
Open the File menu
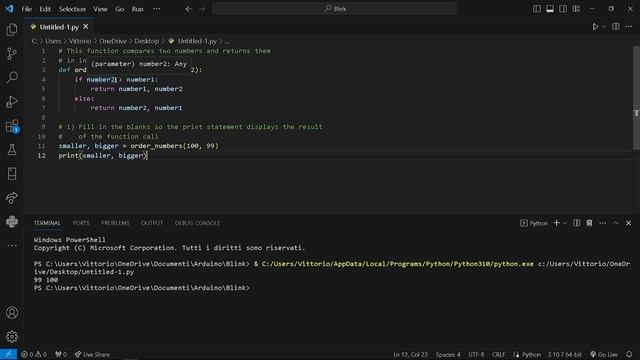pos(27,9)
